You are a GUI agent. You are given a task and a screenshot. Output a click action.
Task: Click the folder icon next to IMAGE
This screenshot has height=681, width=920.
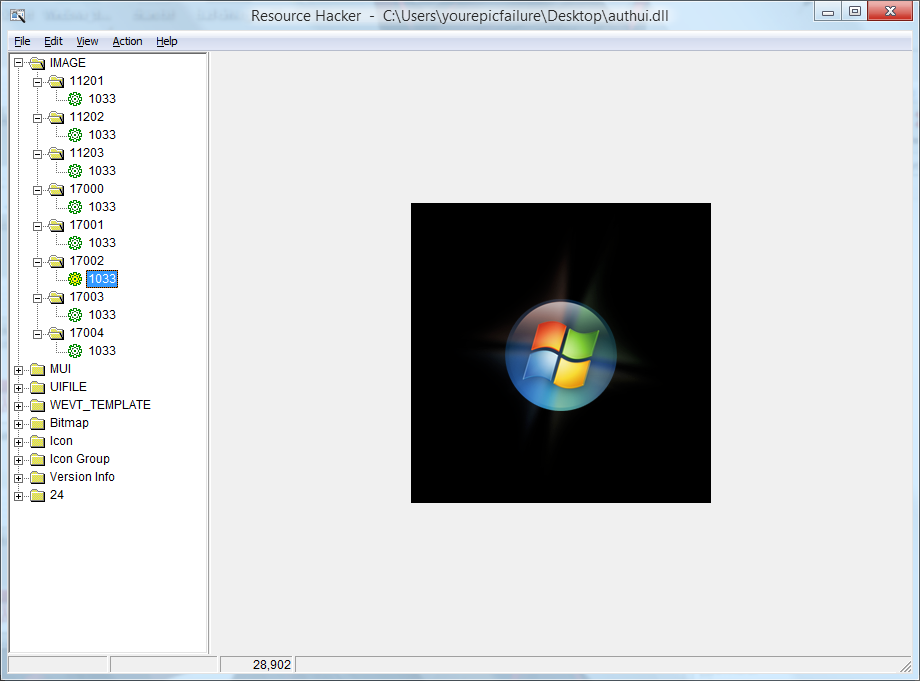tap(37, 62)
